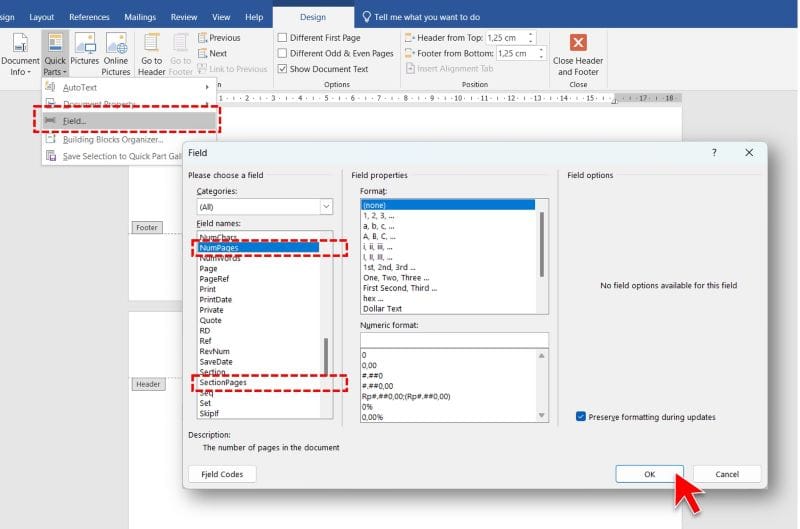Click the Field dialog help question mark
The height and width of the screenshot is (529, 800).
click(713, 153)
